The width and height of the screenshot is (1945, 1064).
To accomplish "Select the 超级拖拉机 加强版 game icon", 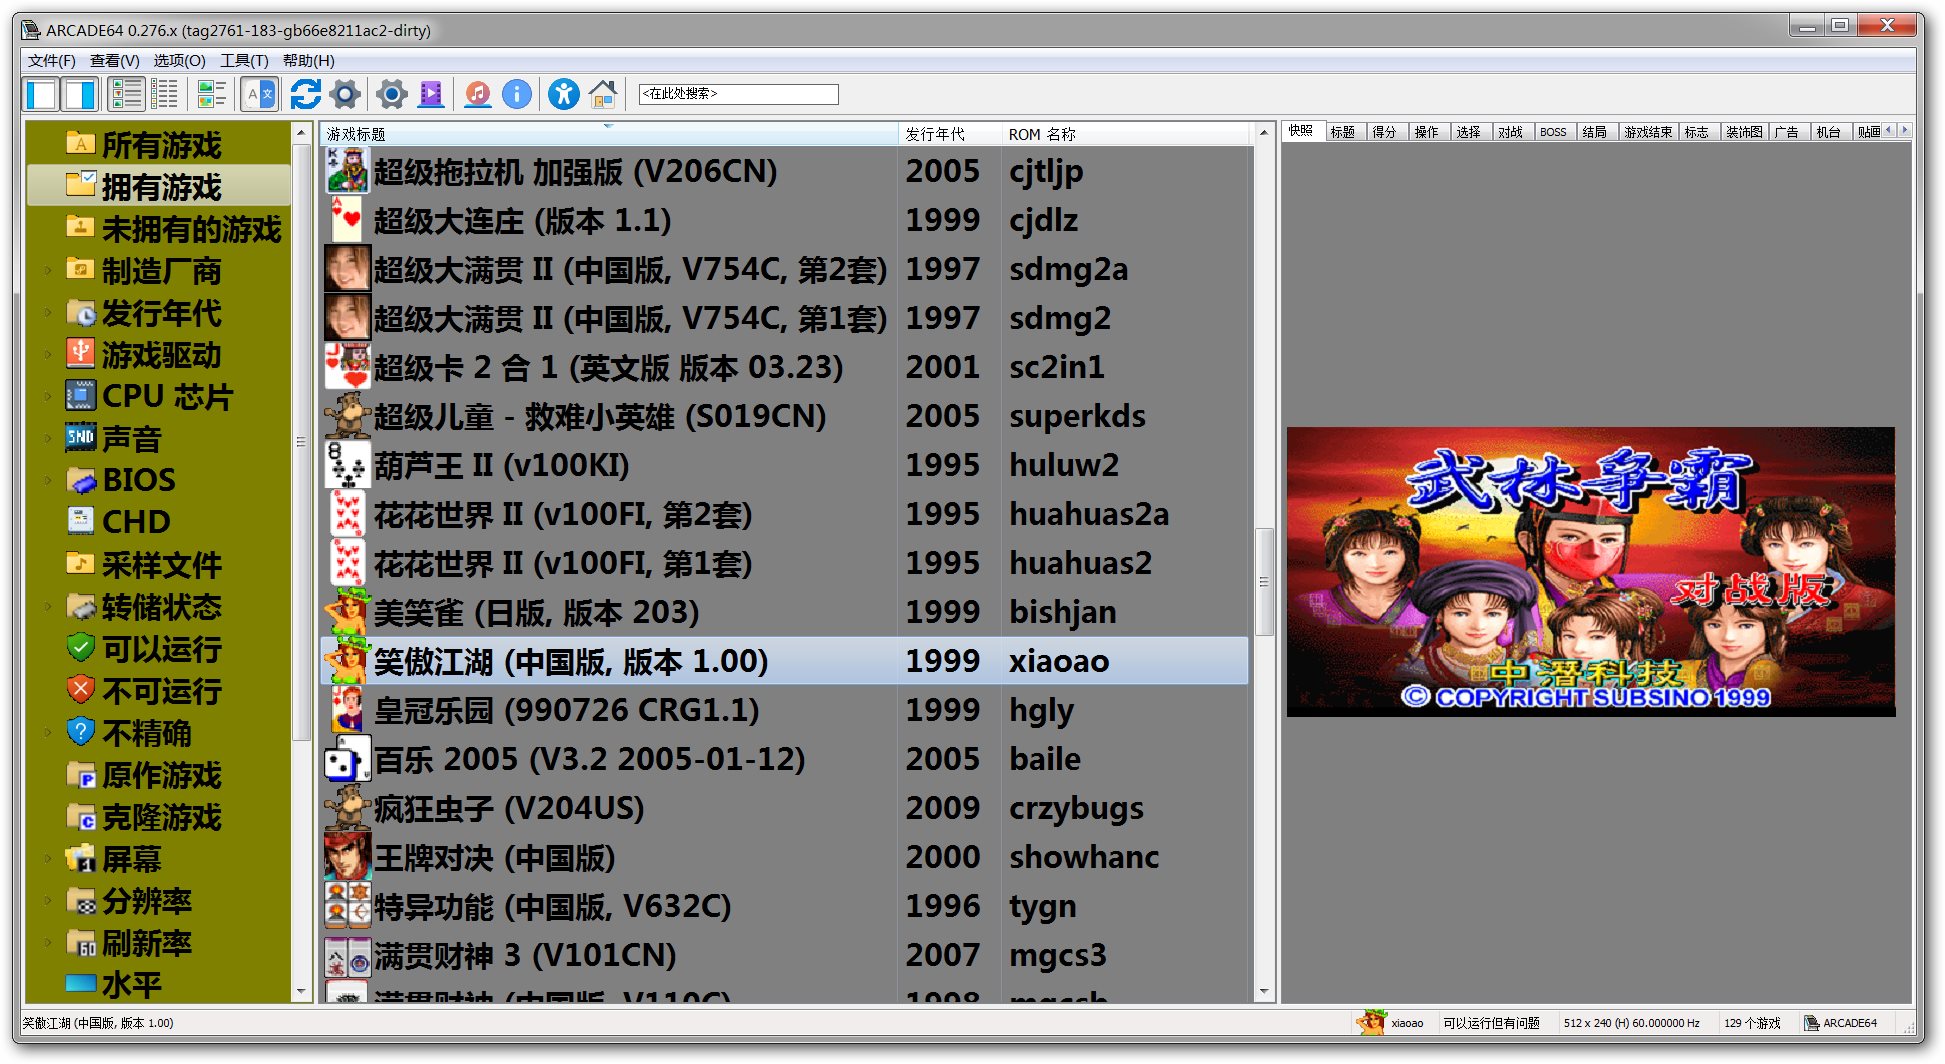I will [348, 171].
